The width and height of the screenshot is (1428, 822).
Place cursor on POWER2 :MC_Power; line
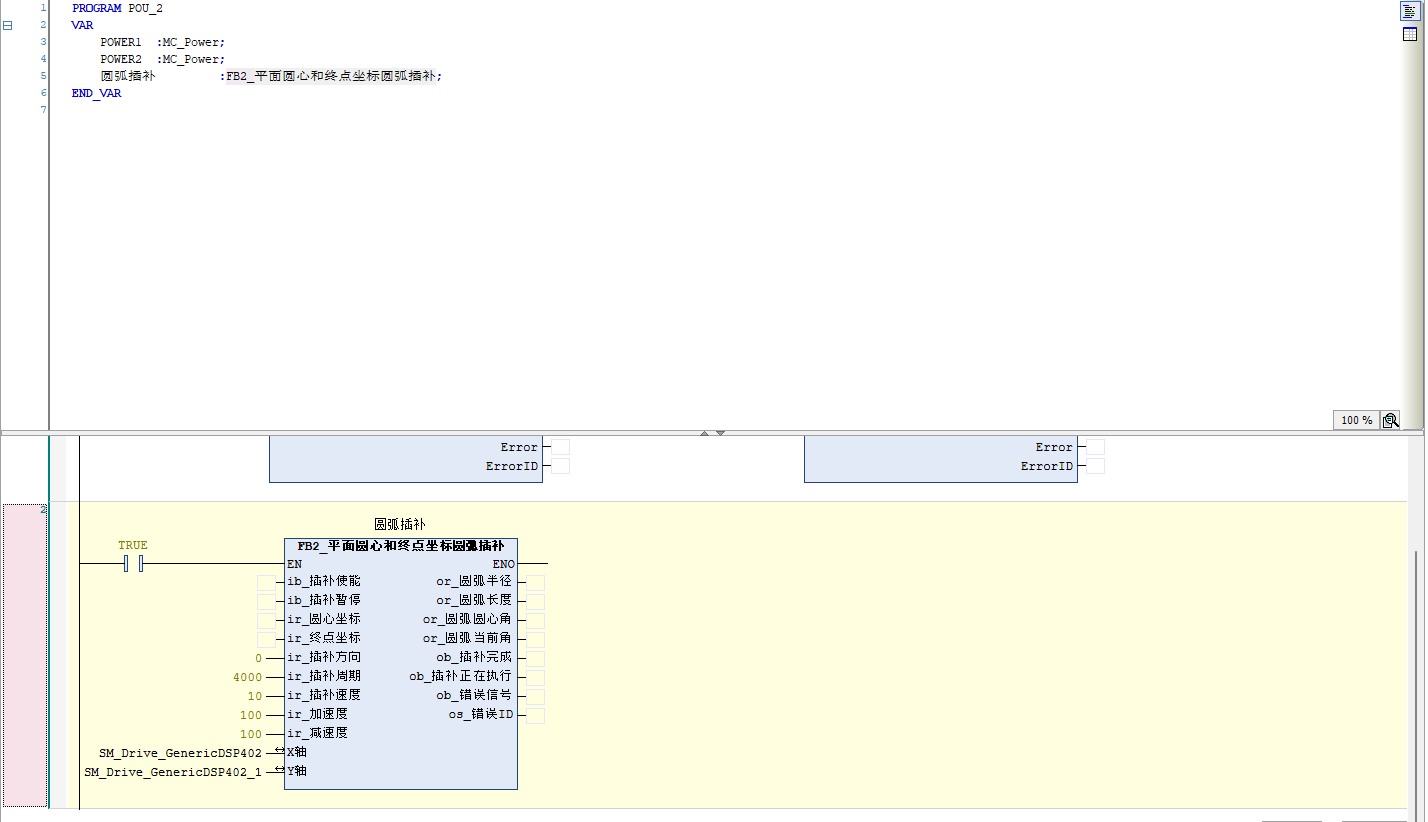coord(162,59)
